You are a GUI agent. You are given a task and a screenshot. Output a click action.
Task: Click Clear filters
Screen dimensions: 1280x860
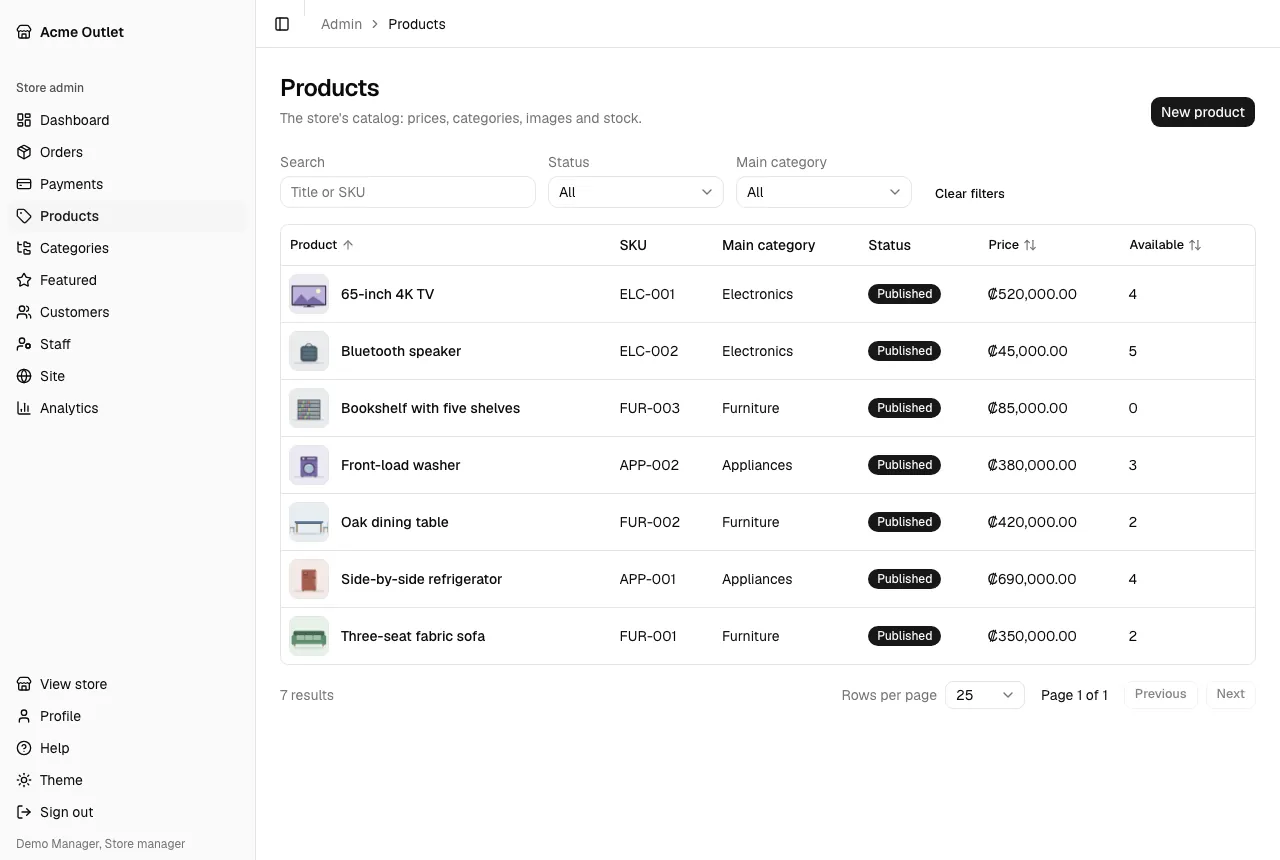click(x=970, y=193)
